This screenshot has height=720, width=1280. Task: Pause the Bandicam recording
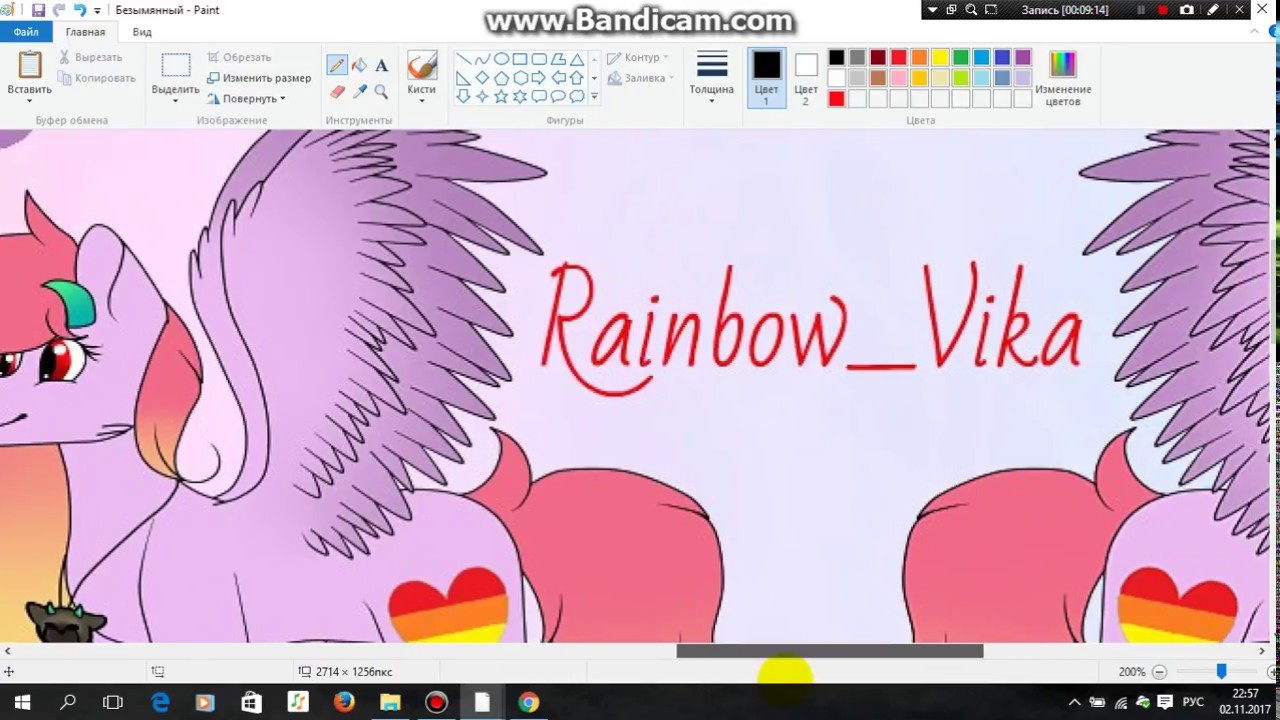(x=1141, y=10)
